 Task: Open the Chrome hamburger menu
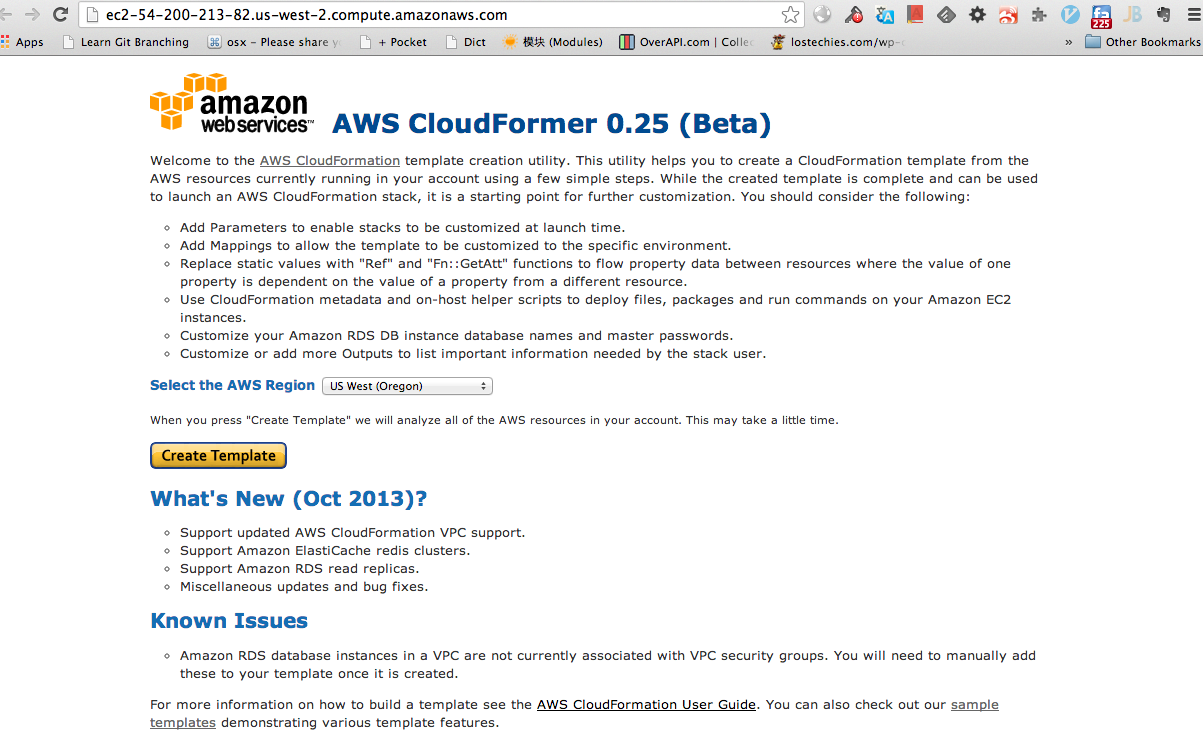tap(1192, 15)
